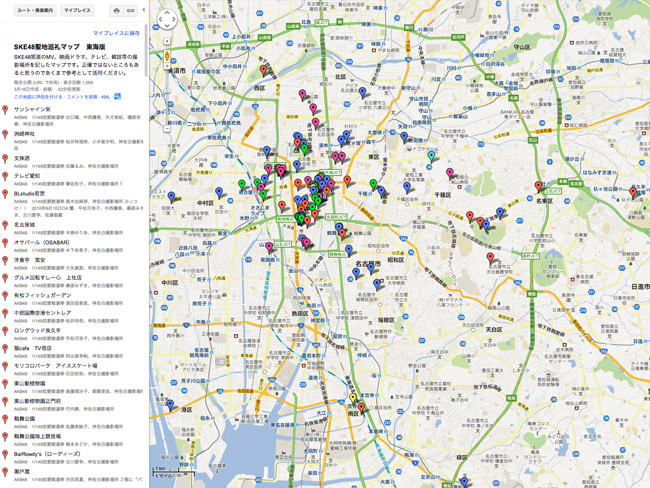Select red pin icon beside 東山動植物園
Image resolution: width=650 pixels, height=488 pixels.
click(x=5, y=384)
